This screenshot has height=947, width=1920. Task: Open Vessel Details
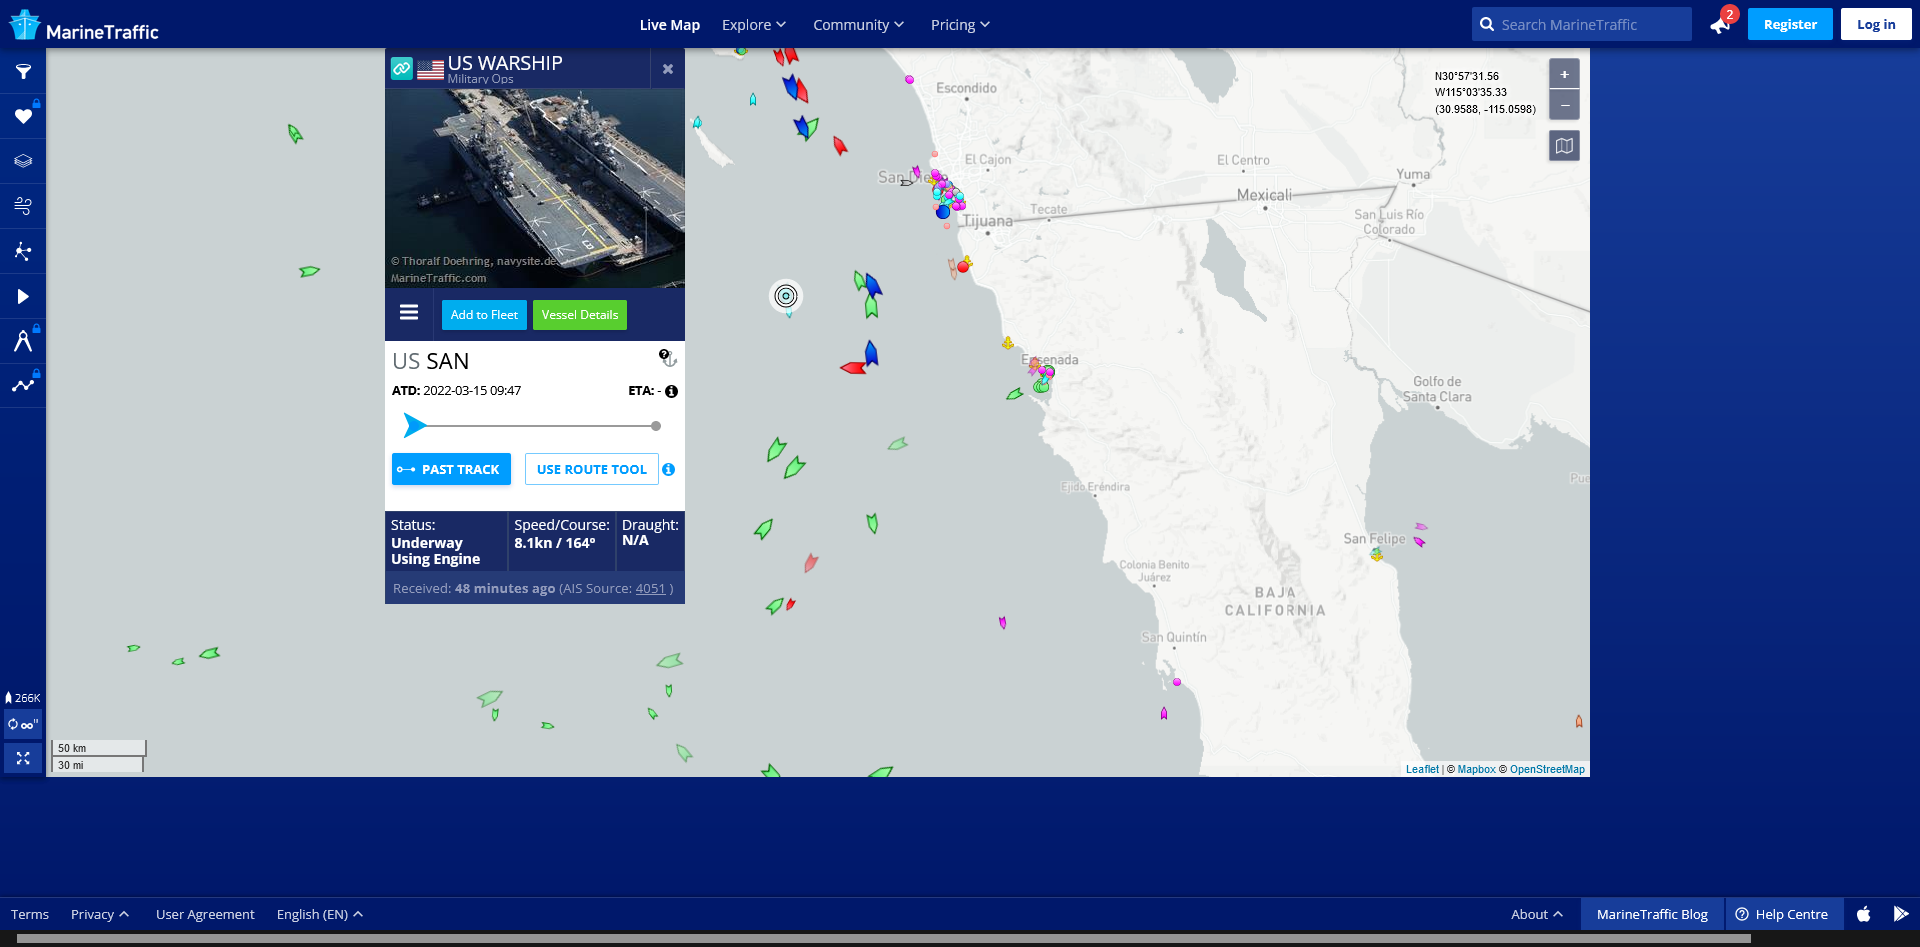[580, 315]
